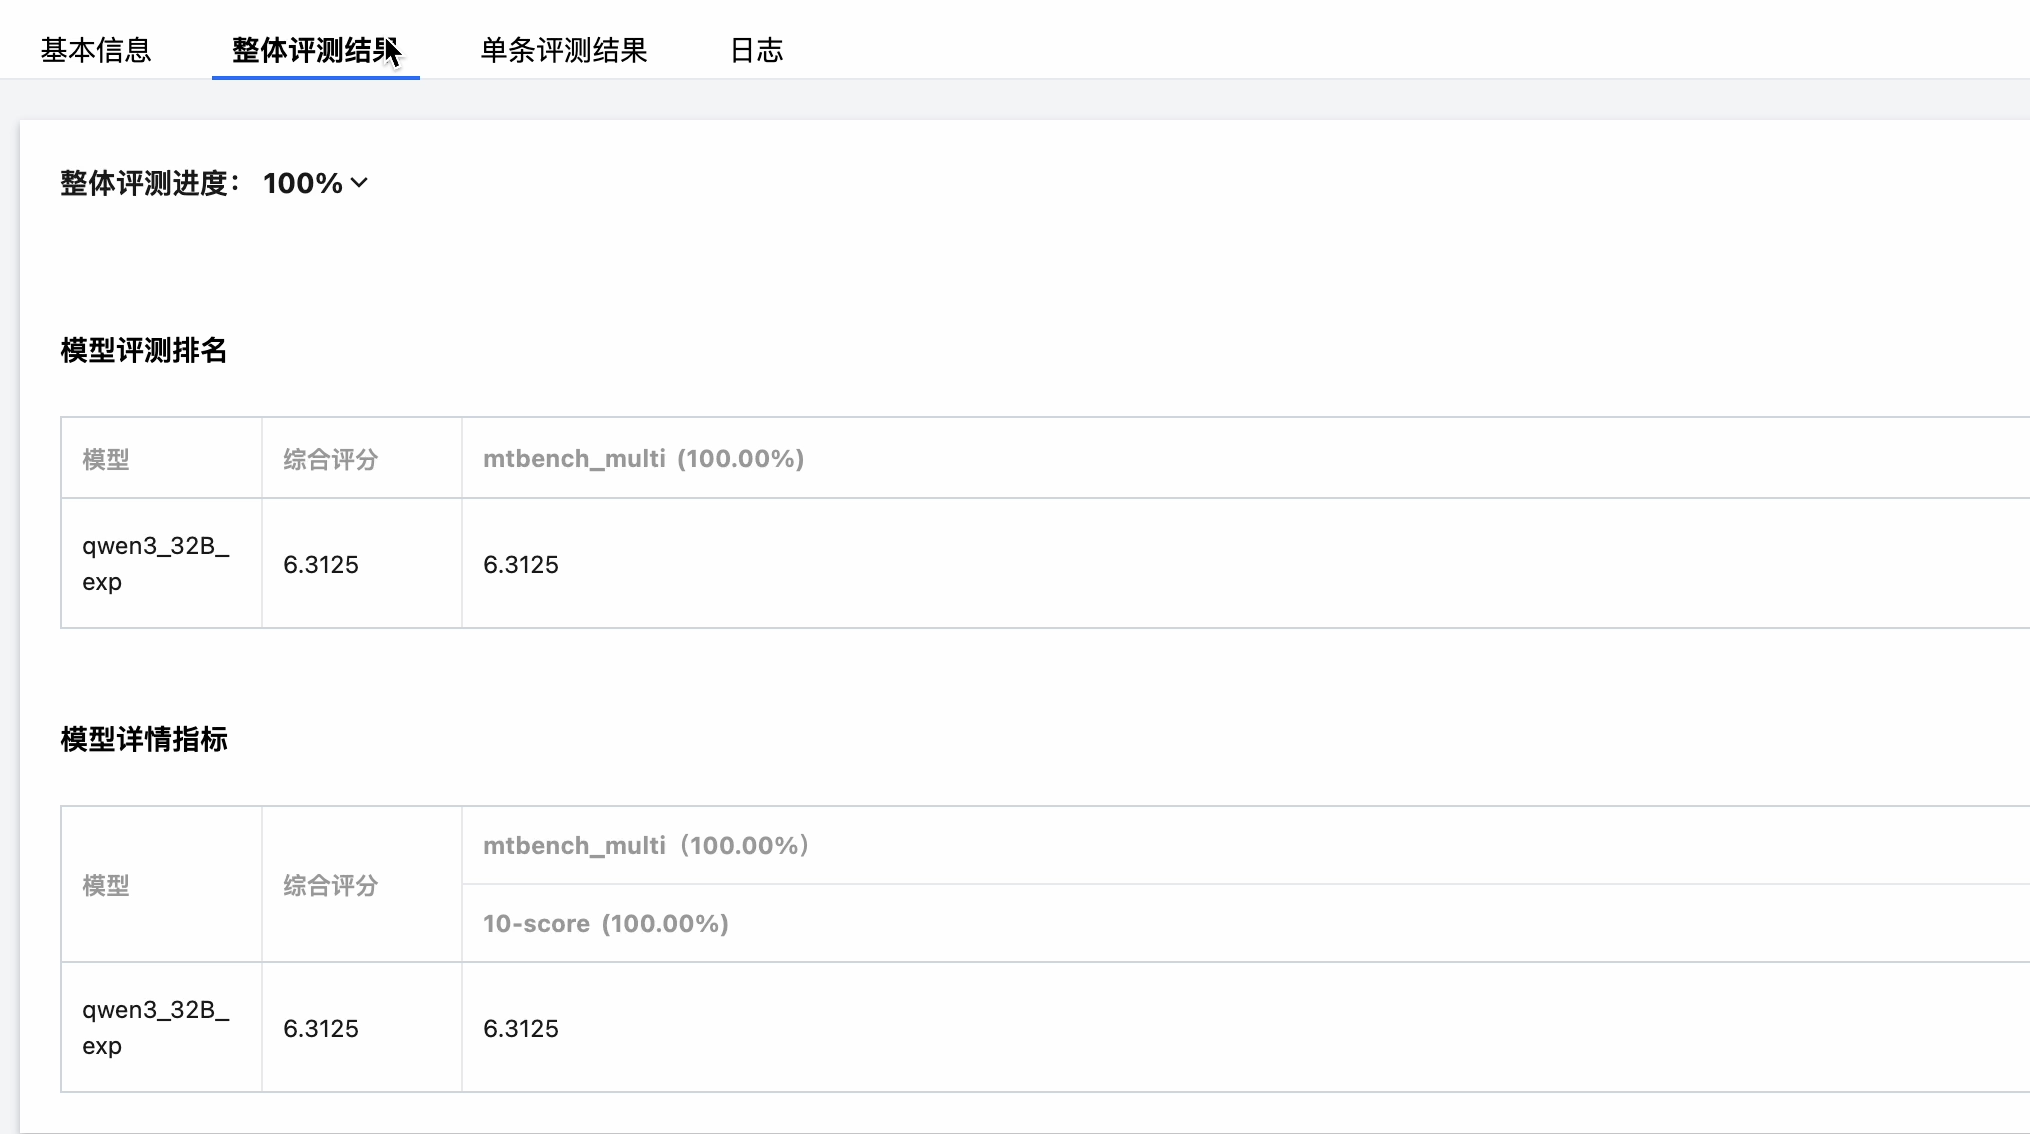Open the 单条评测结果 tab

click(564, 50)
